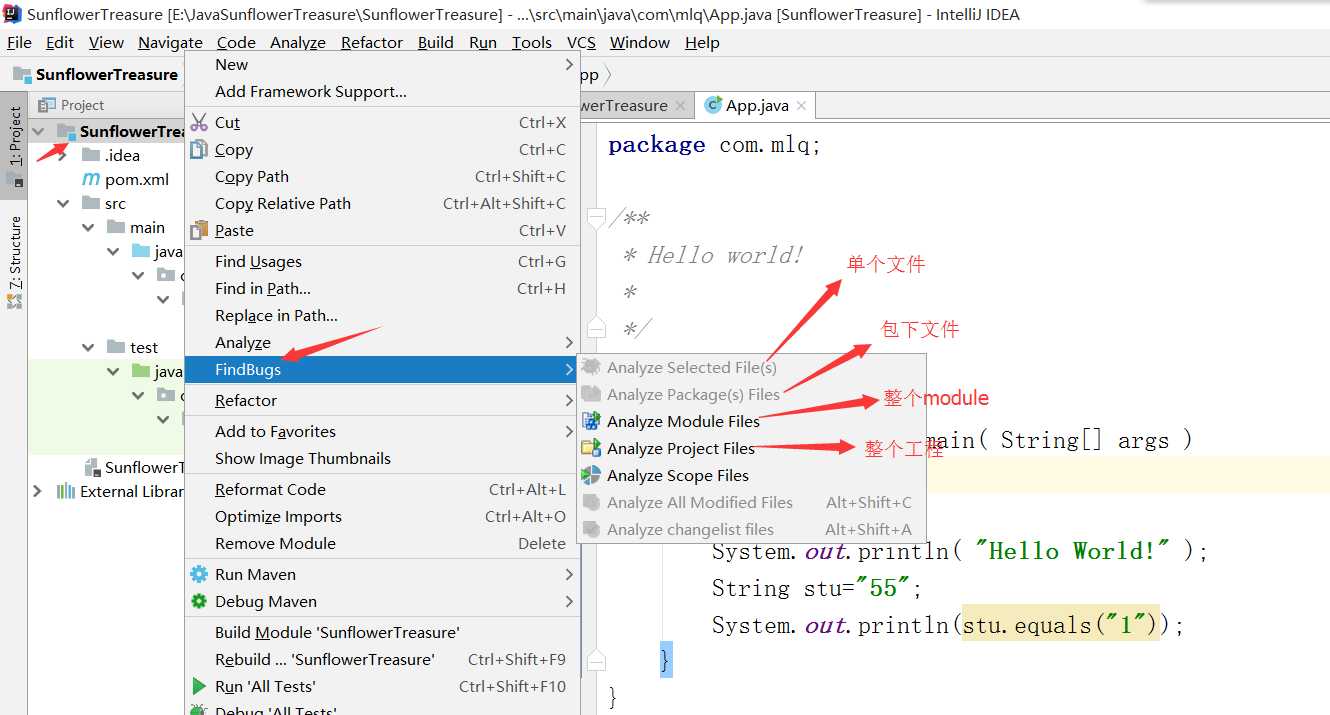Click the Project panel view icon
This screenshot has width=1330, height=715.
(x=47, y=105)
